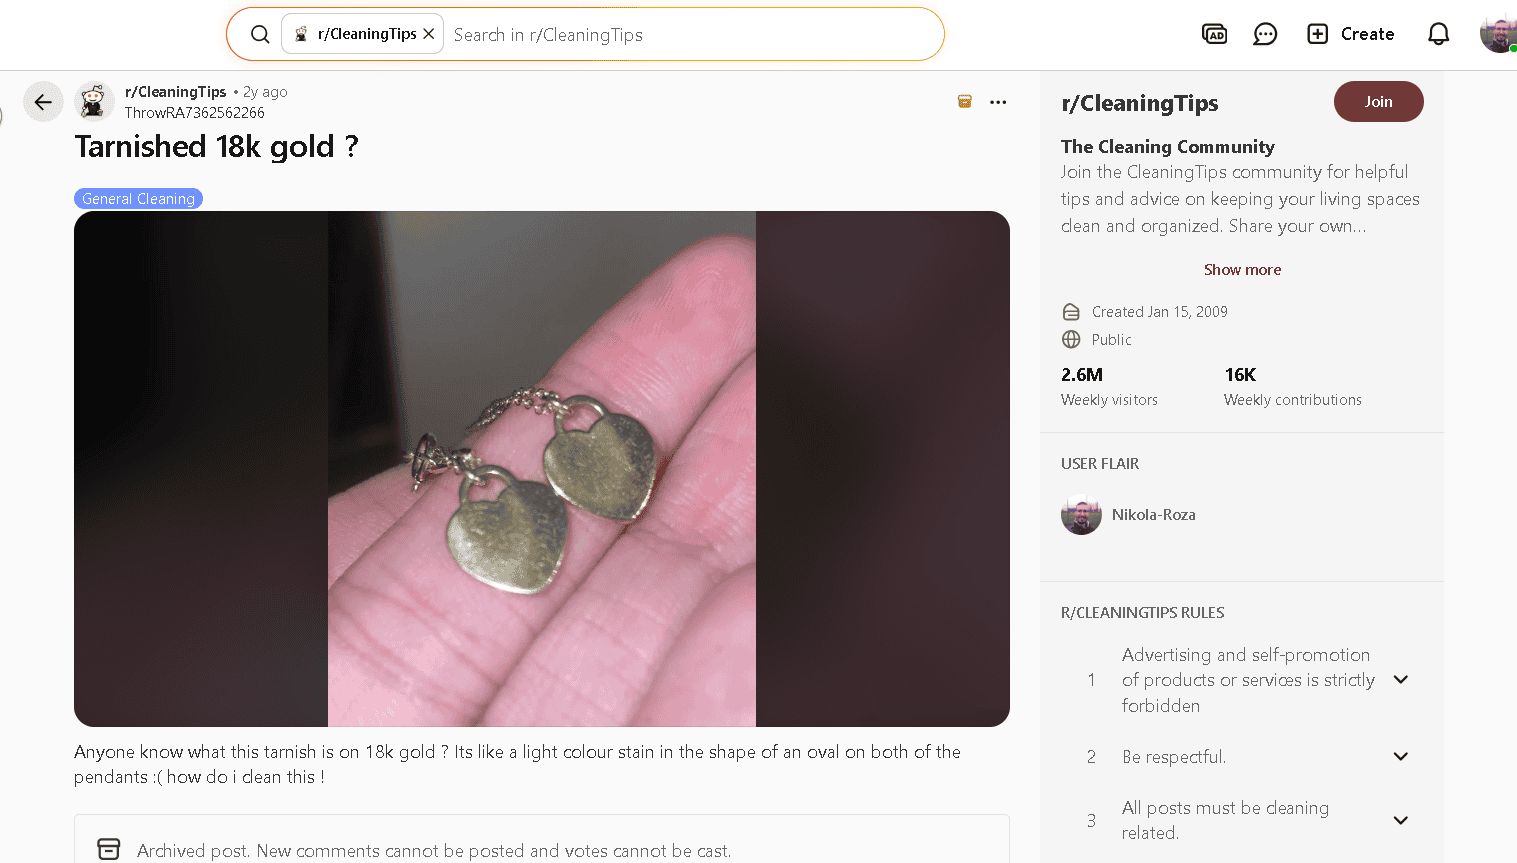The height and width of the screenshot is (863, 1517).
Task: Remove the r/CleaningTips search filter
Action: coord(429,34)
